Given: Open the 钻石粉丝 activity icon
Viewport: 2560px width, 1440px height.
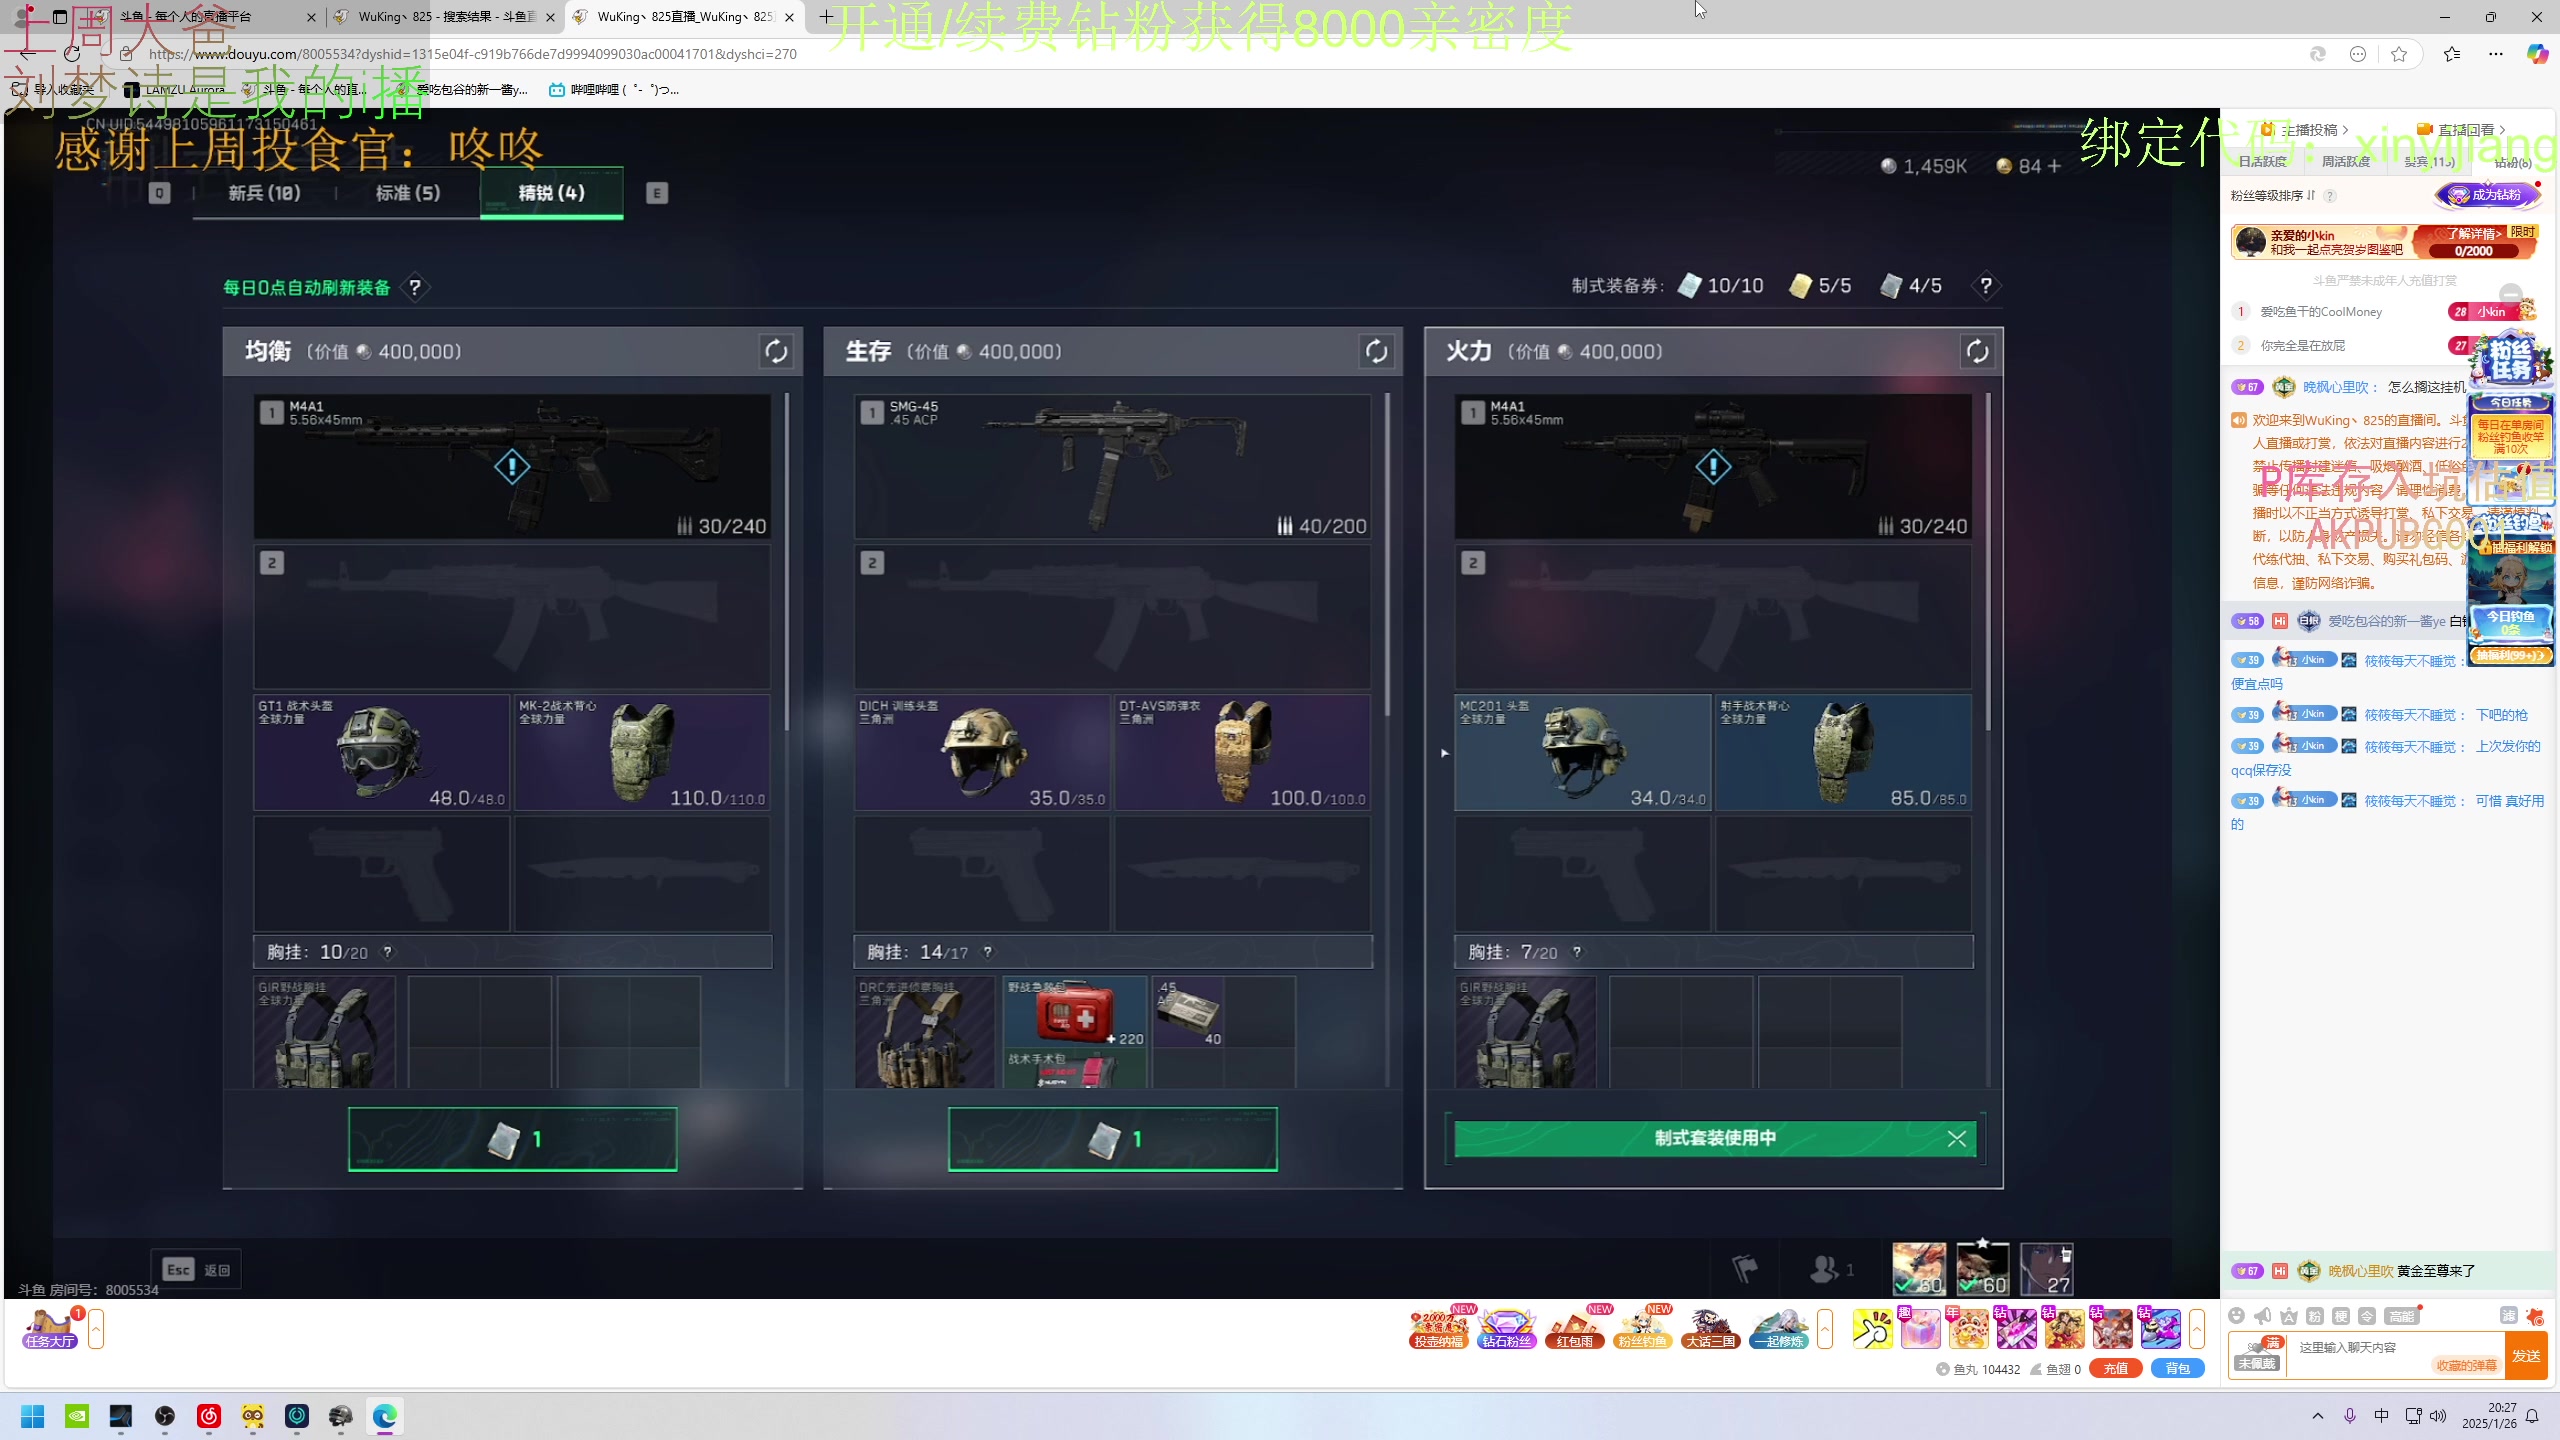Looking at the screenshot, I should (x=1506, y=1329).
